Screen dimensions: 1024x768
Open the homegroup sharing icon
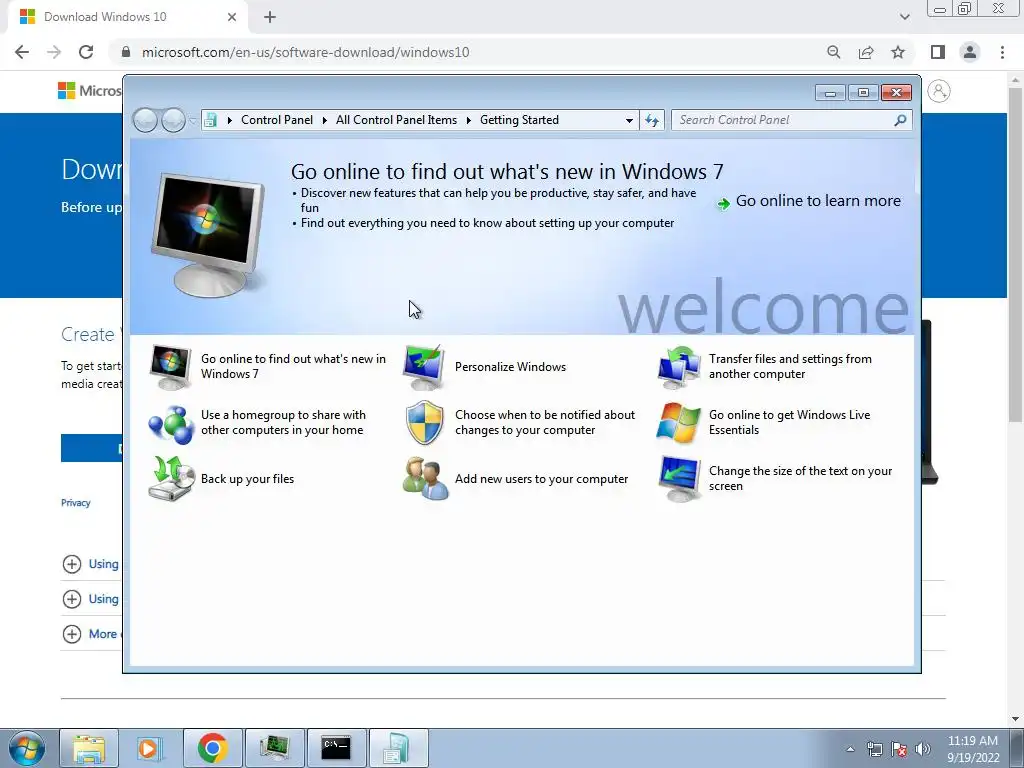pos(170,423)
